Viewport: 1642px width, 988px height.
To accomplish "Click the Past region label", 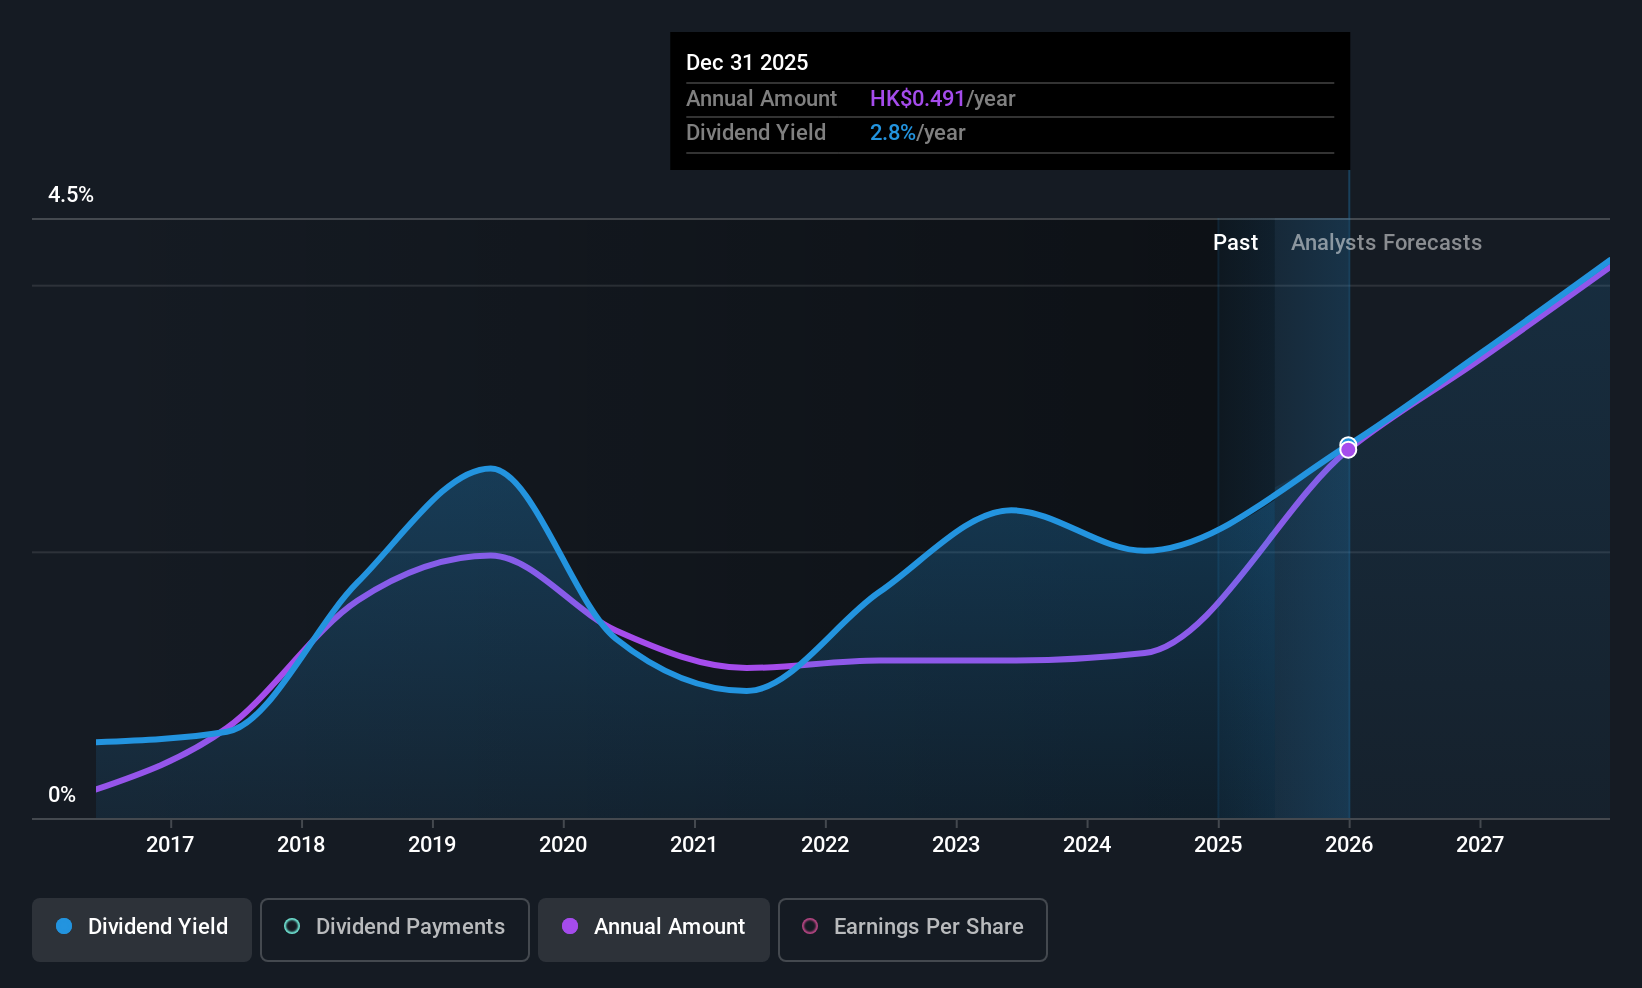I will tap(1235, 242).
